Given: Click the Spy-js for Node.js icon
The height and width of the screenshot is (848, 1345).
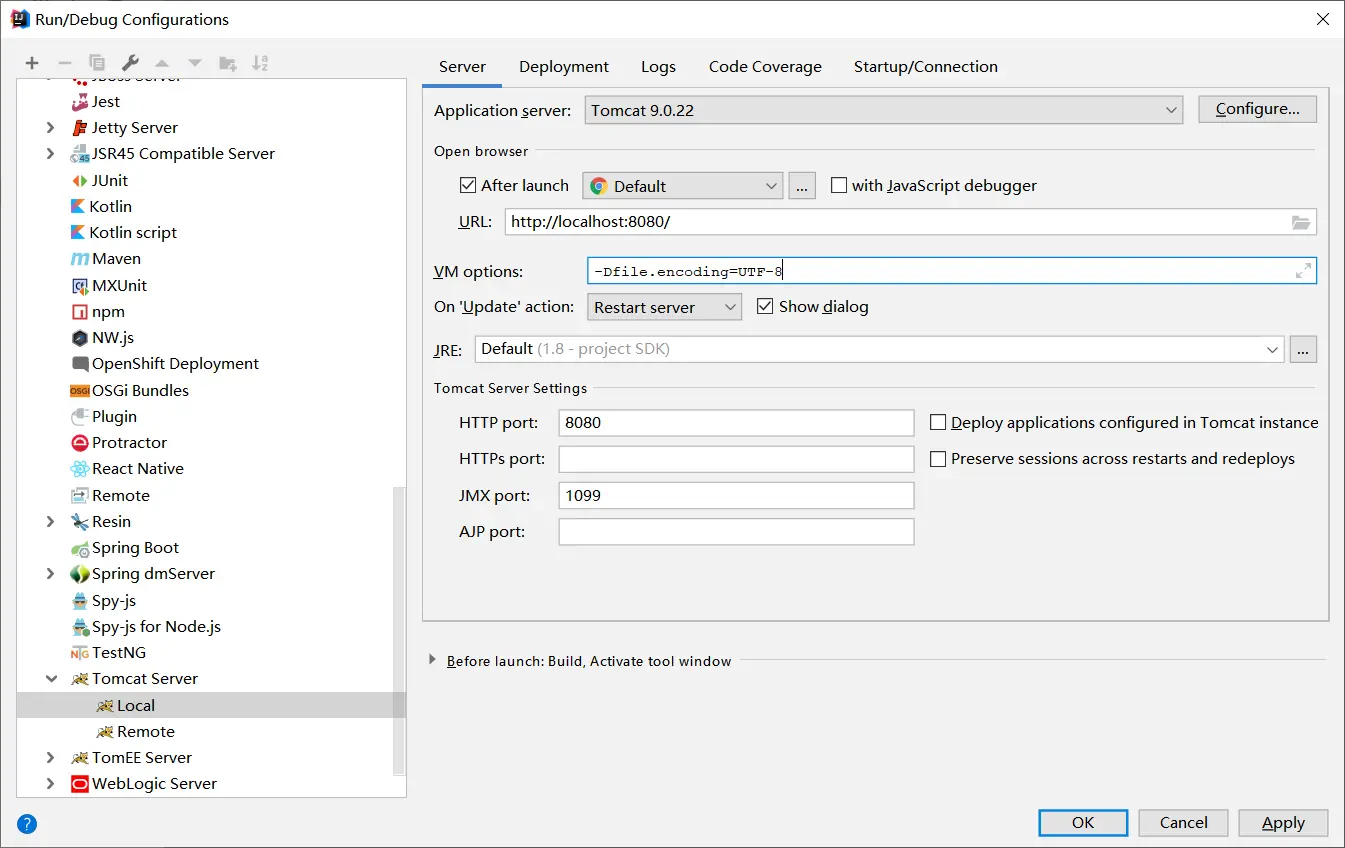Looking at the screenshot, I should coord(80,626).
